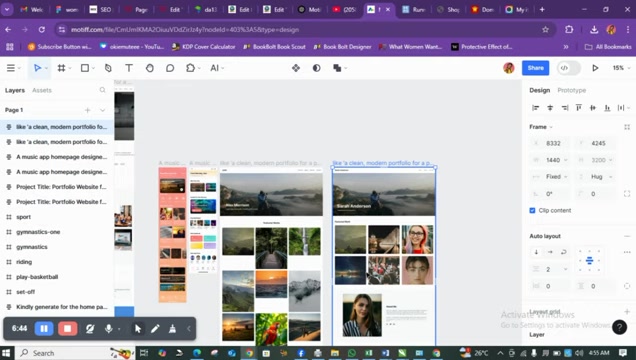Add a layout grid with plus

(x=627, y=311)
